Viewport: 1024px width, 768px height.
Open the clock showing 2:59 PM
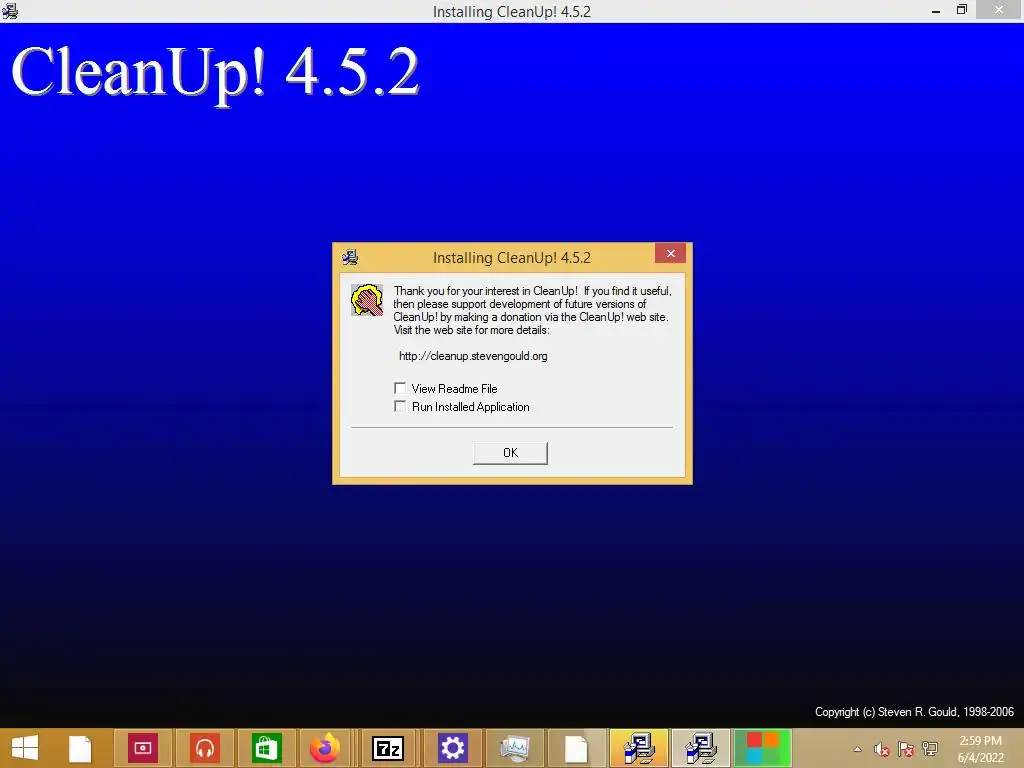(980, 749)
